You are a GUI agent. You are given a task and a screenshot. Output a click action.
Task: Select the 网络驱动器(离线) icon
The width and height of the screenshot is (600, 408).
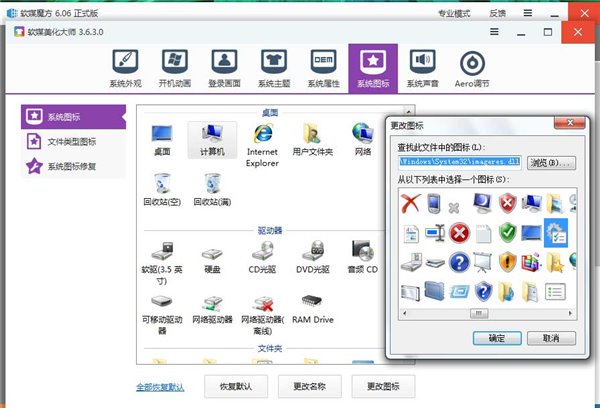[262, 314]
